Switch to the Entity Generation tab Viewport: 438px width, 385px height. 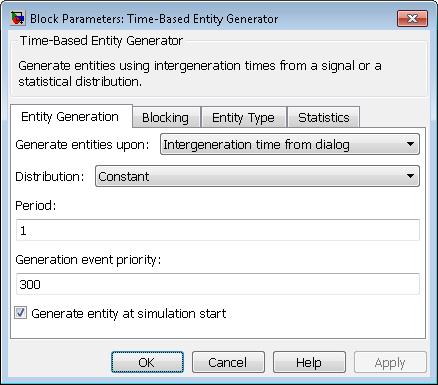[71, 117]
